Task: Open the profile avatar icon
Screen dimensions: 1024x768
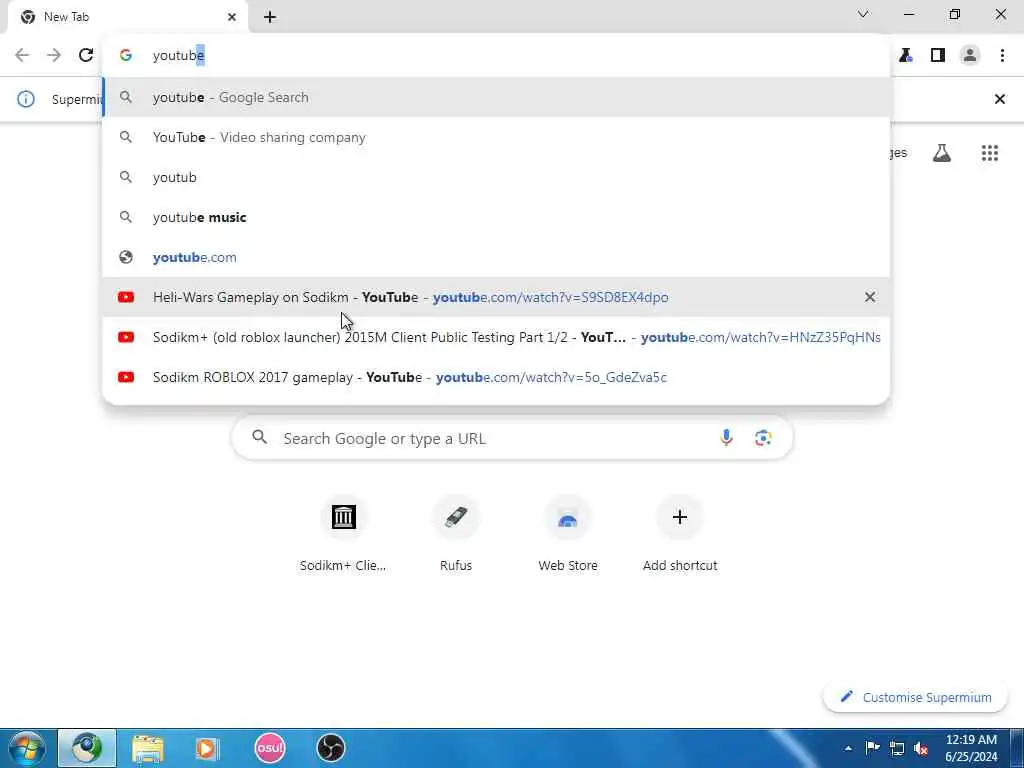Action: (x=970, y=56)
